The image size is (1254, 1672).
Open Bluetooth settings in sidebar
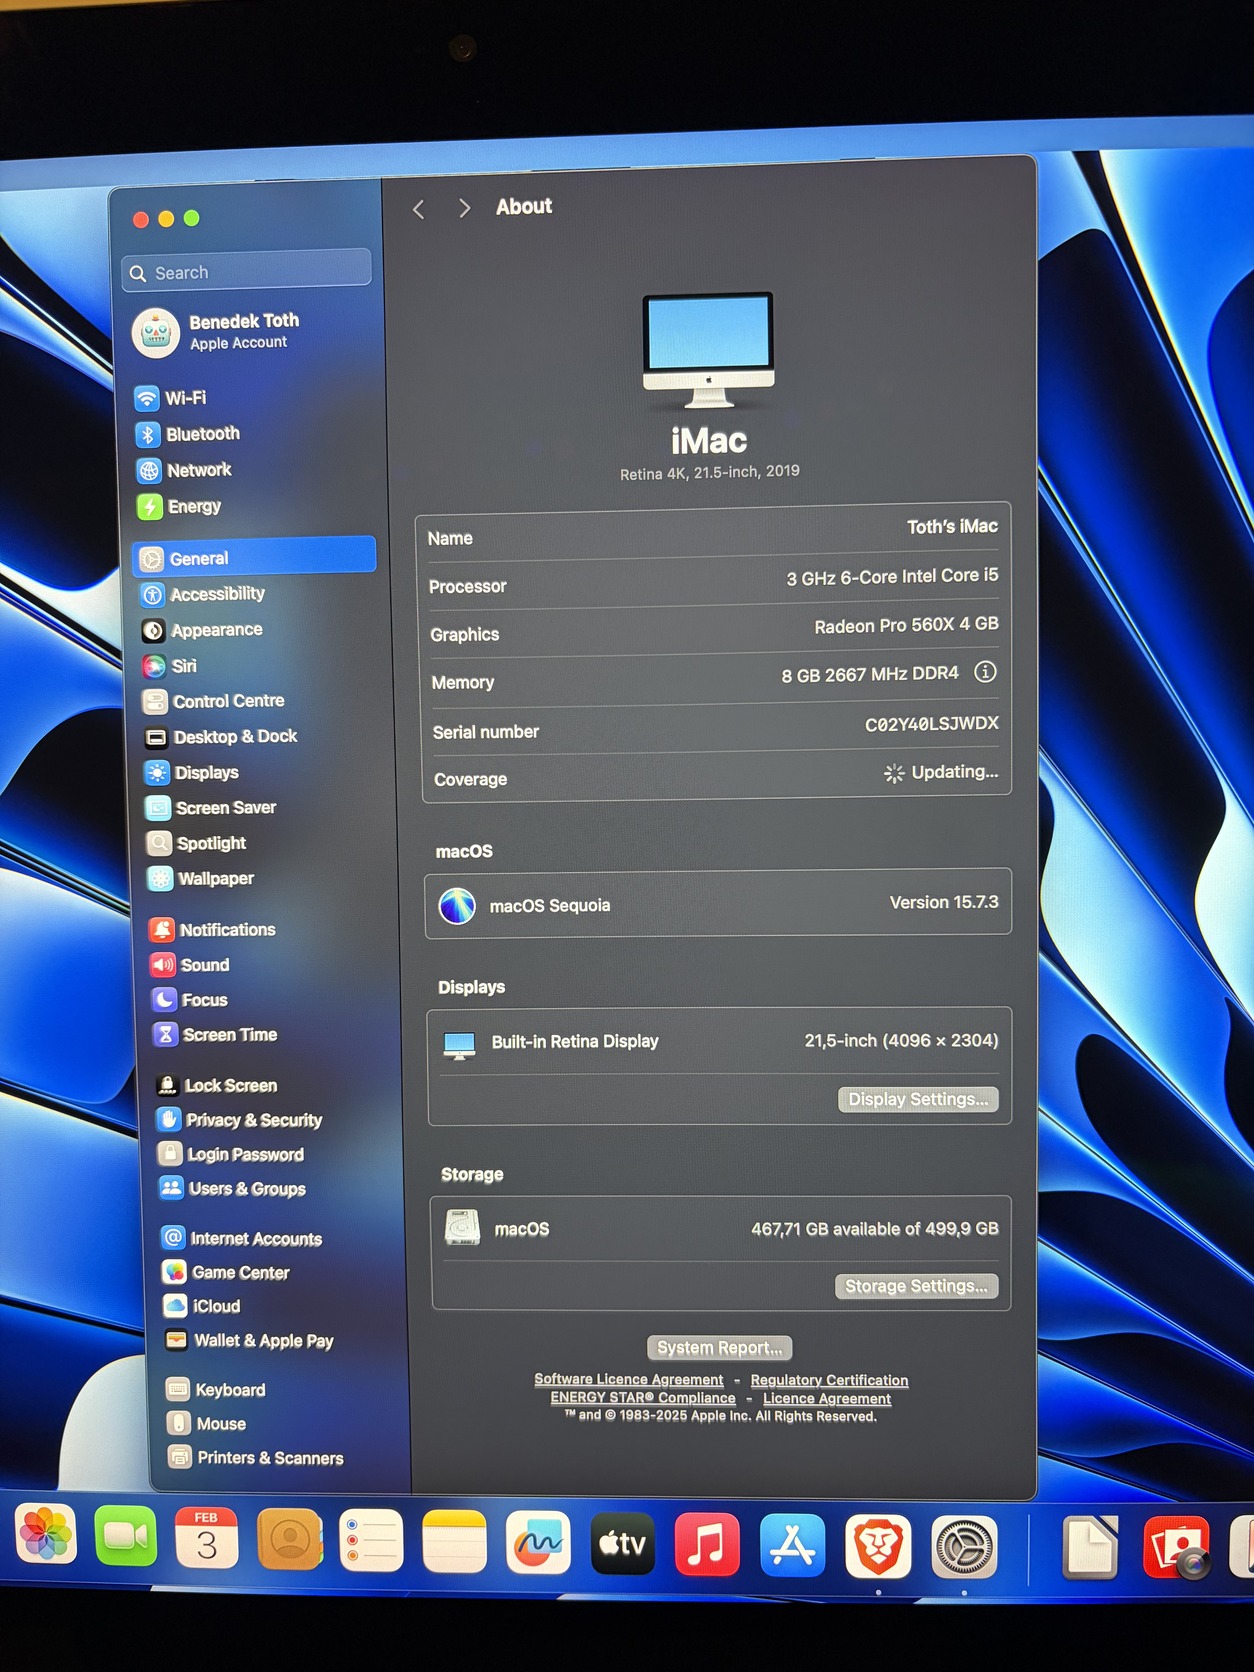coord(188,434)
